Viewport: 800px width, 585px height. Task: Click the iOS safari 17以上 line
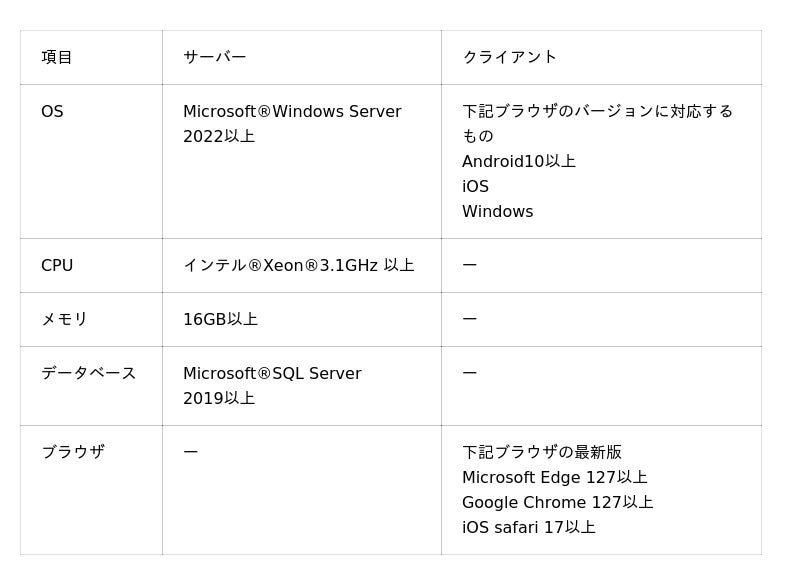tap(528, 528)
